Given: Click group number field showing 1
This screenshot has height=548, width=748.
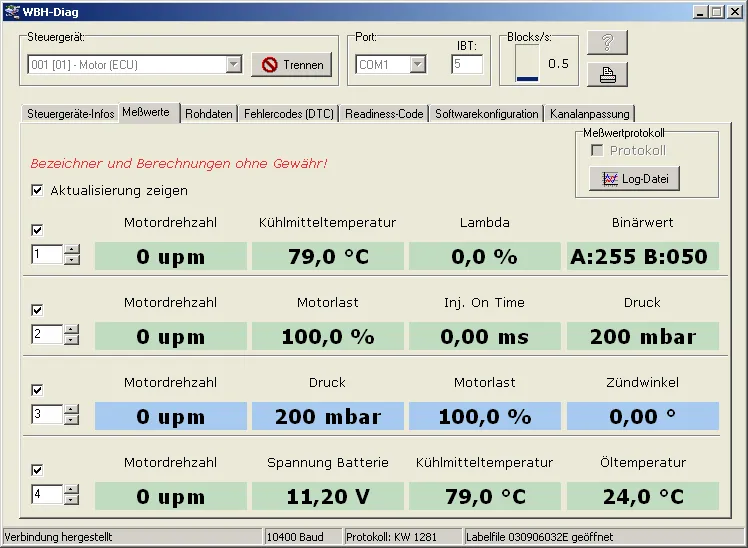Looking at the screenshot, I should pyautogui.click(x=47, y=254).
